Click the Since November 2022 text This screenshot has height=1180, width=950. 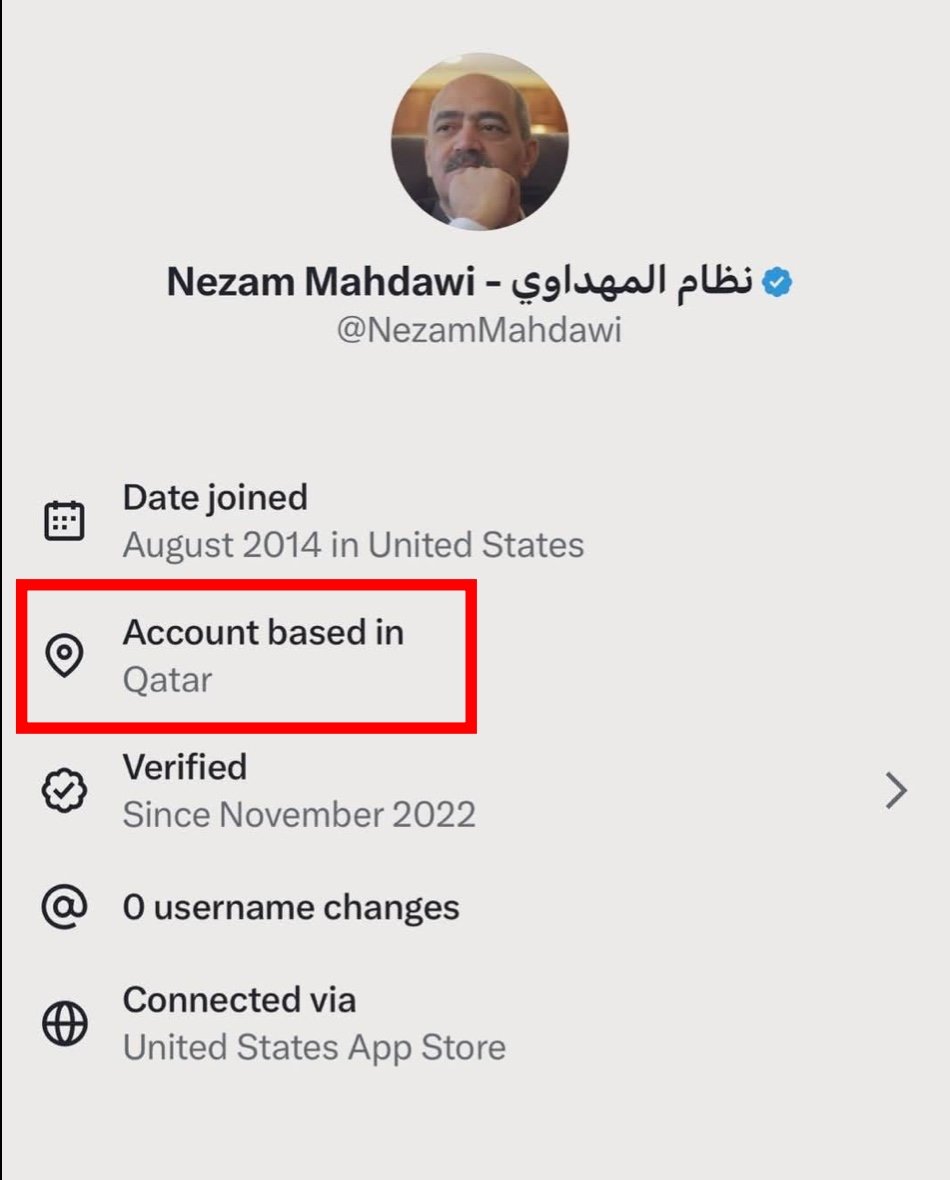(x=299, y=814)
